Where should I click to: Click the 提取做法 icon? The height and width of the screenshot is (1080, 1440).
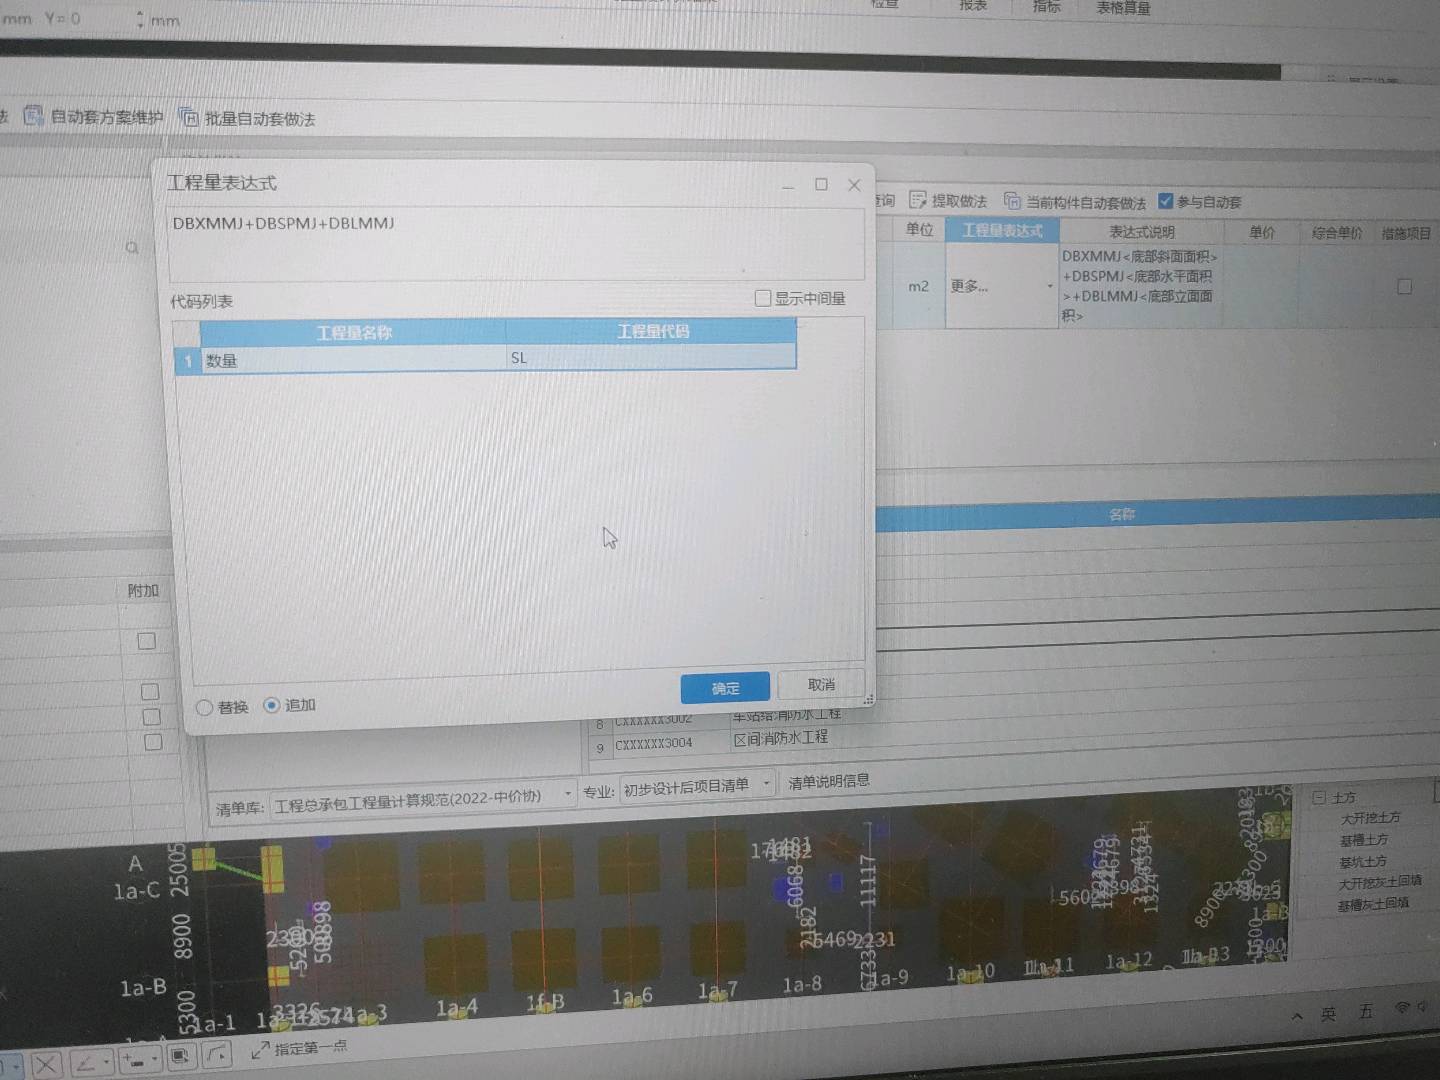coord(917,200)
